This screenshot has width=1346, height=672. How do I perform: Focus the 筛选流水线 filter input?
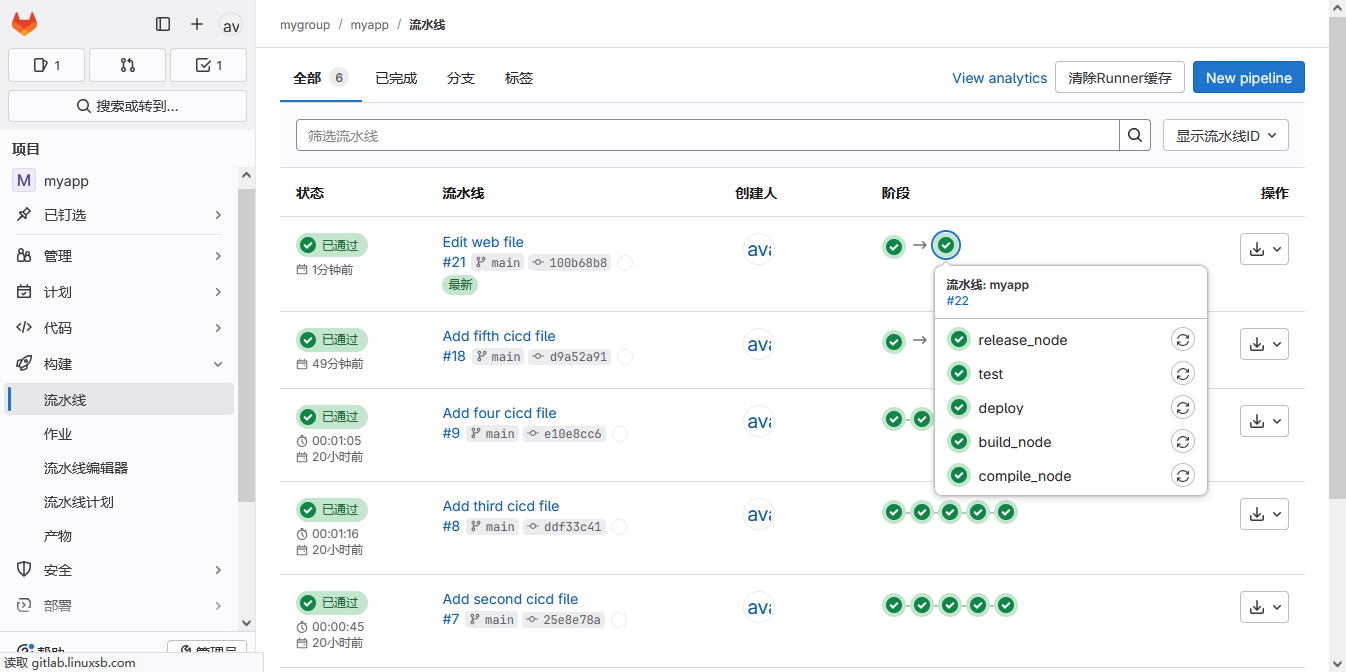coord(706,135)
